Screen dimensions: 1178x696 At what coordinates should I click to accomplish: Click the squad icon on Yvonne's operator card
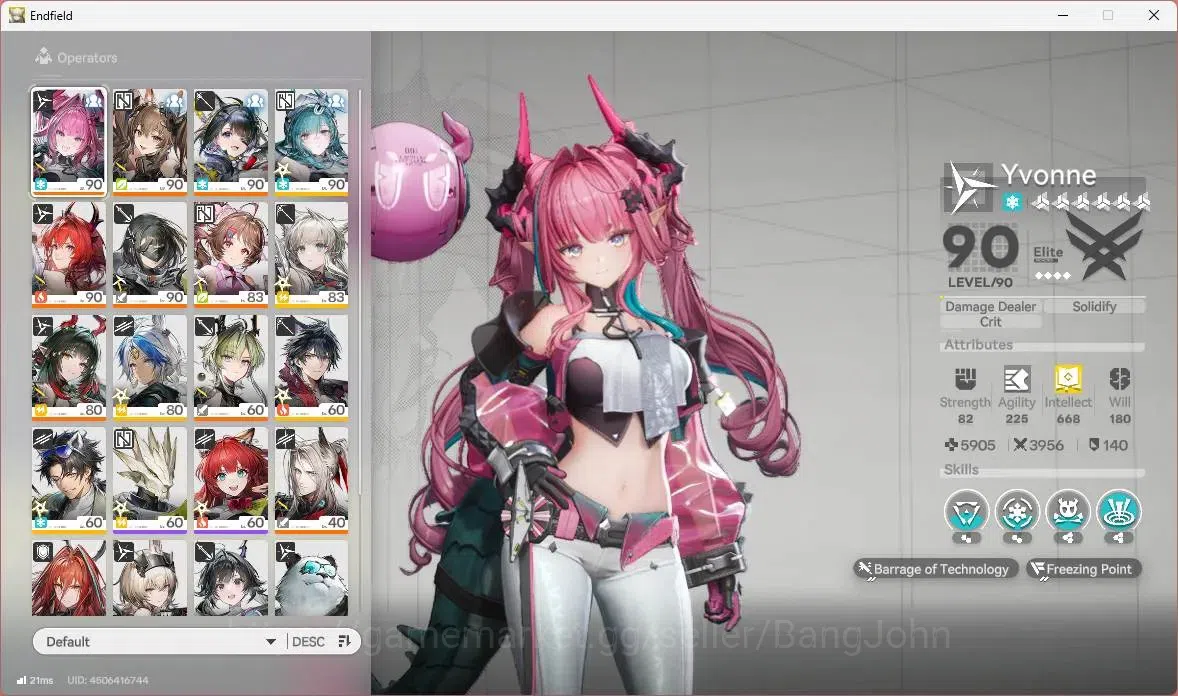[x=93, y=100]
